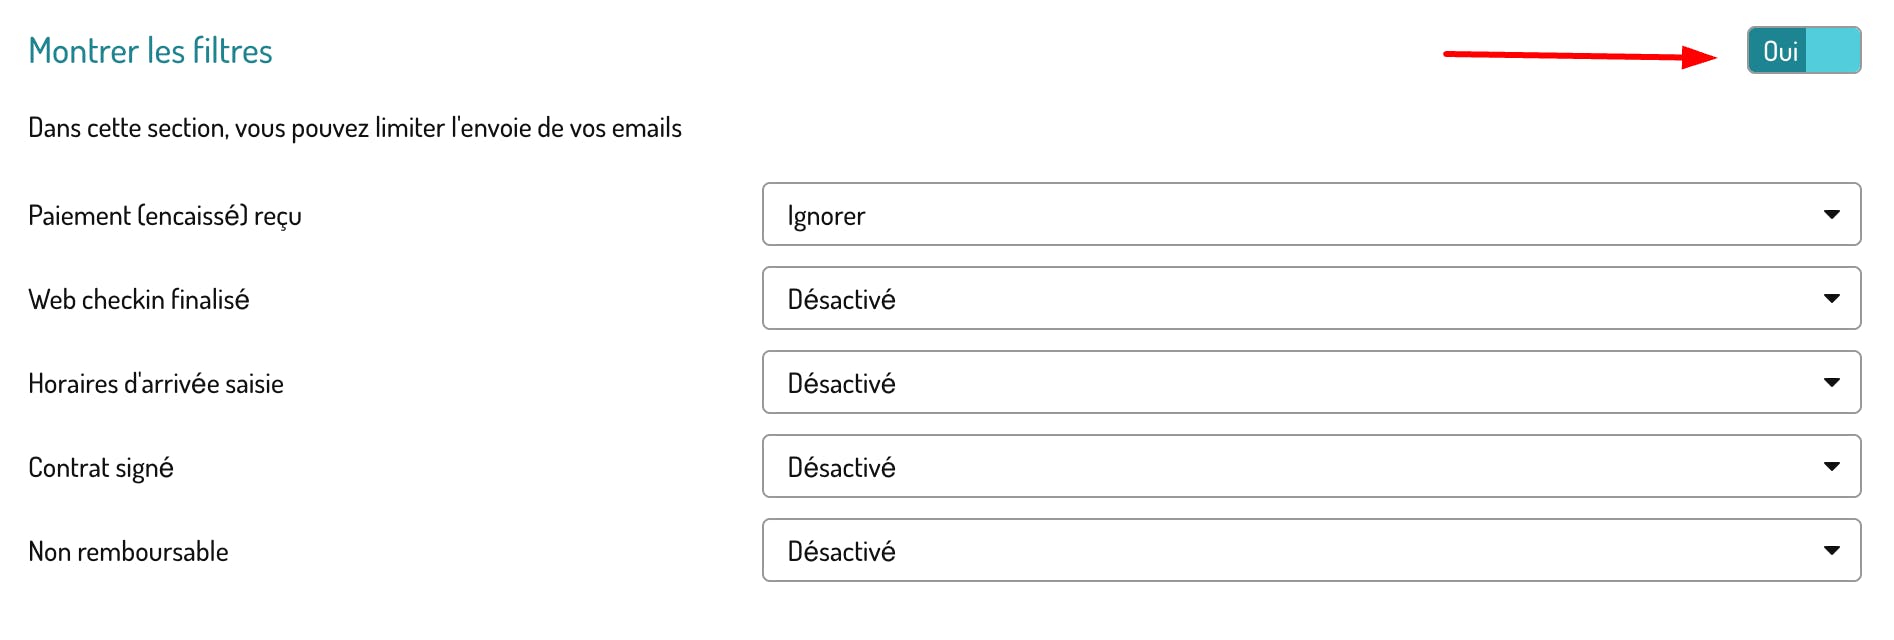Viewport: 1894px width, 640px height.
Task: Click the 'Web checkin finalisé' label
Action: [139, 300]
